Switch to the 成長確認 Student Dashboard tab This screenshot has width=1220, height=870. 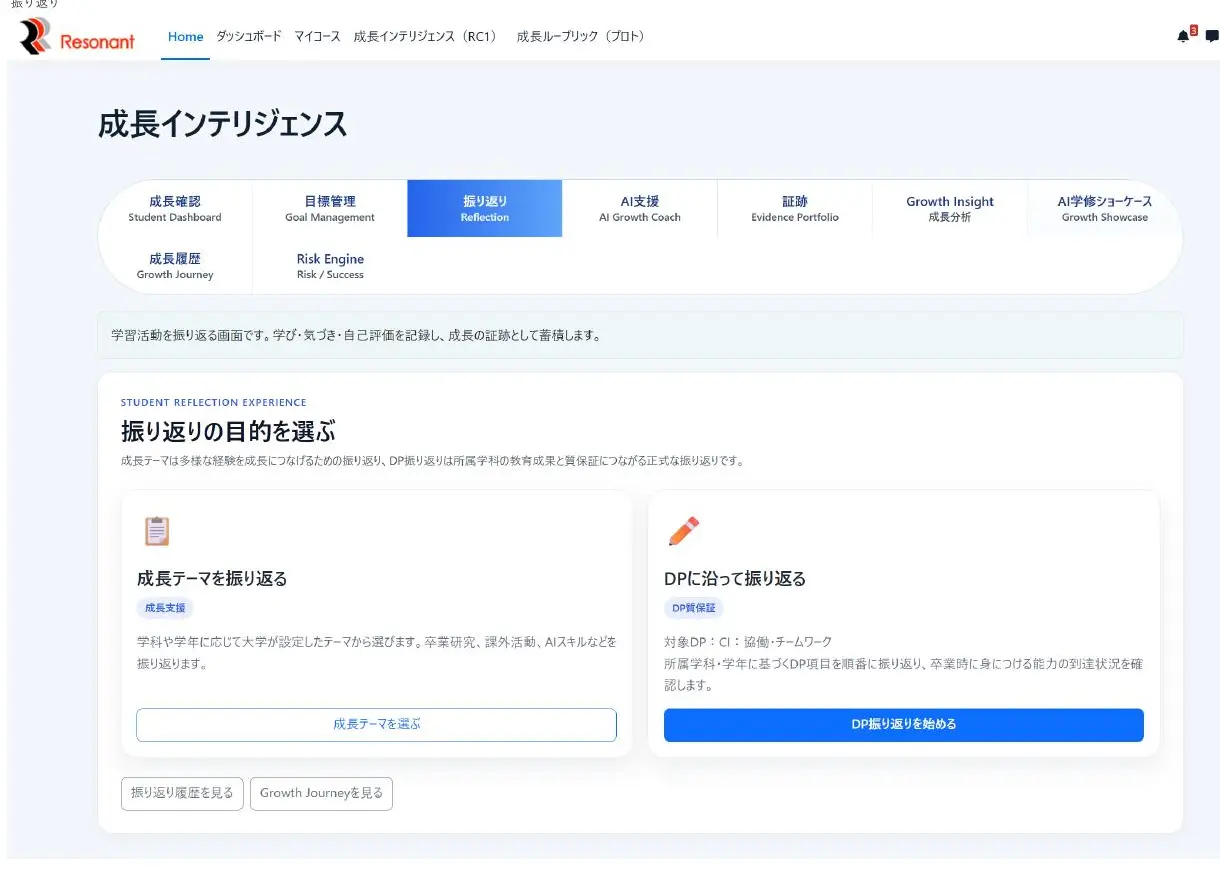[x=175, y=208]
